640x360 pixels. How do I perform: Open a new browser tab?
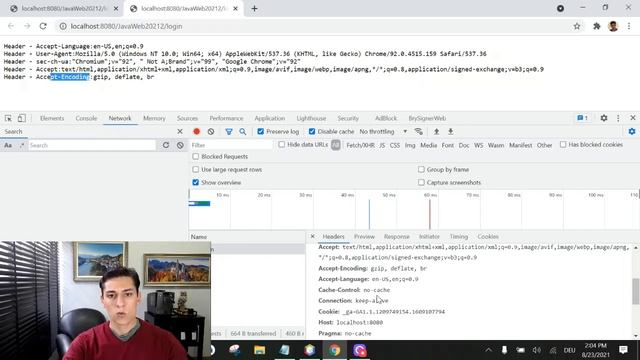254,8
